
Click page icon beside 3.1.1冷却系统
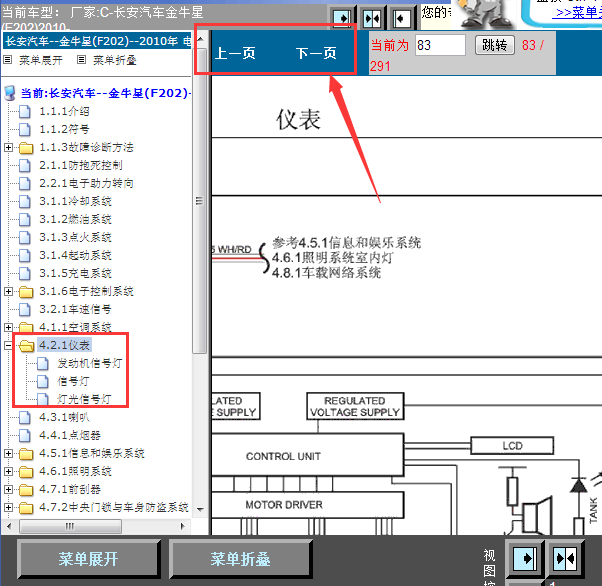[x=25, y=201]
